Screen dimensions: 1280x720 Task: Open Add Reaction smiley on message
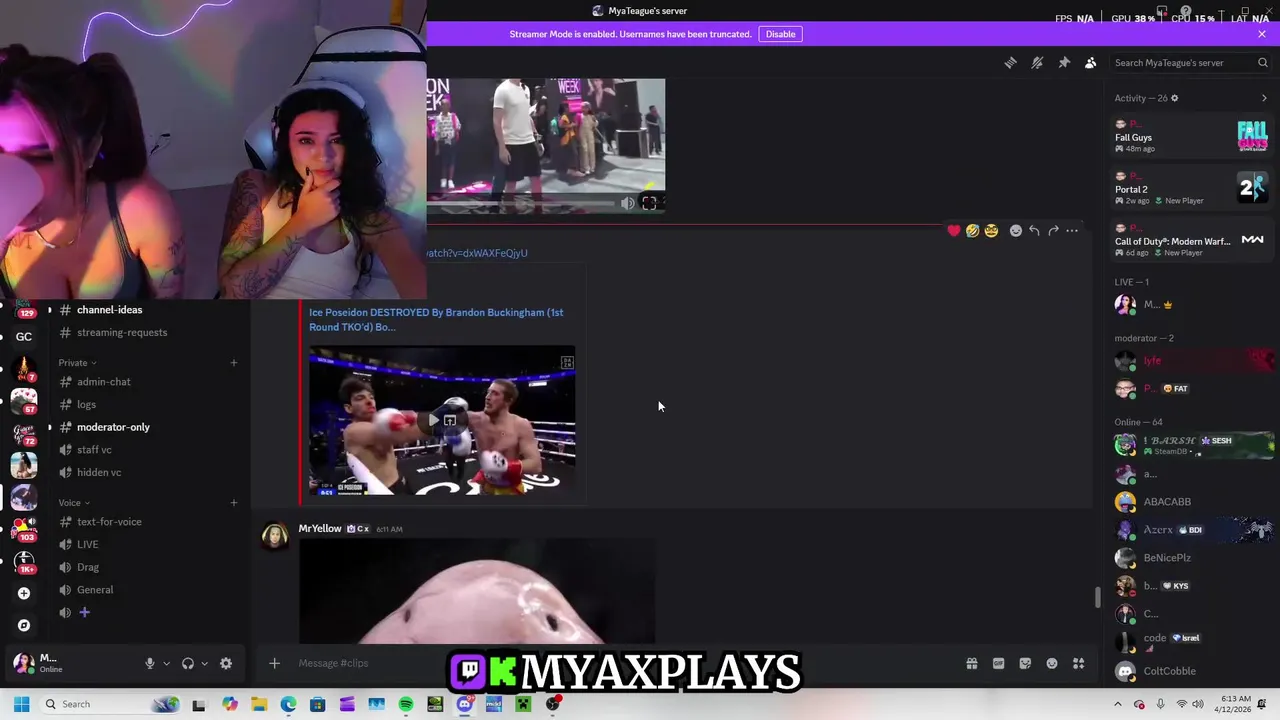coord(1016,231)
